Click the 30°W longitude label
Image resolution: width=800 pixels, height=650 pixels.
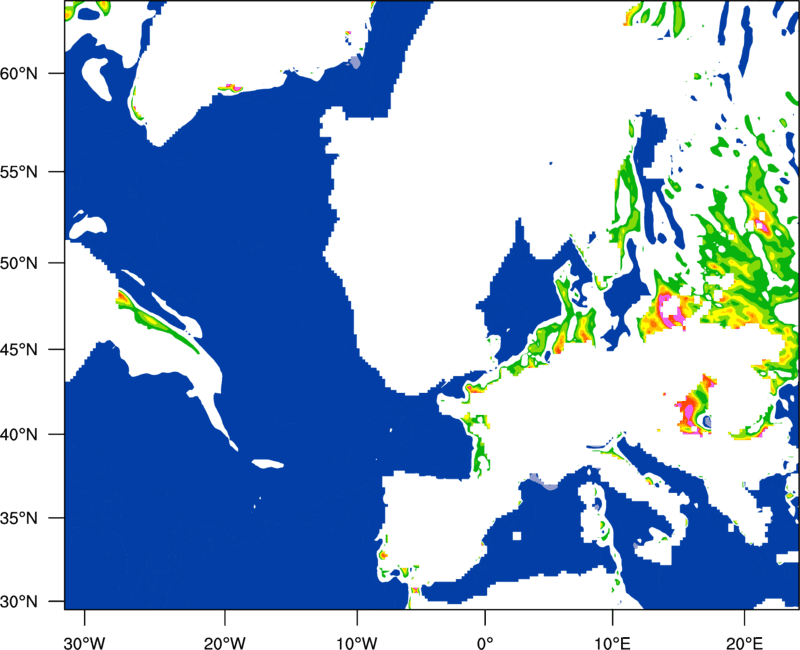coord(85,642)
